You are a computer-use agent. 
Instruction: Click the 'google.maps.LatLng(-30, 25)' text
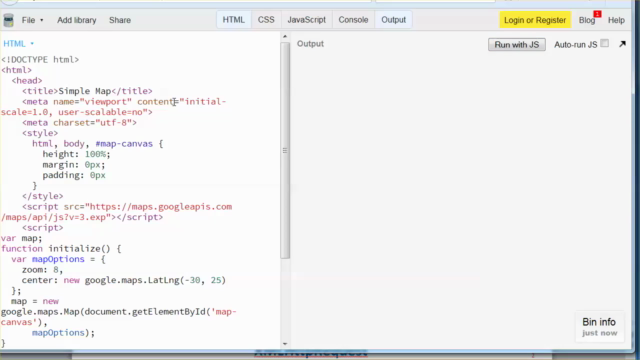pos(155,280)
